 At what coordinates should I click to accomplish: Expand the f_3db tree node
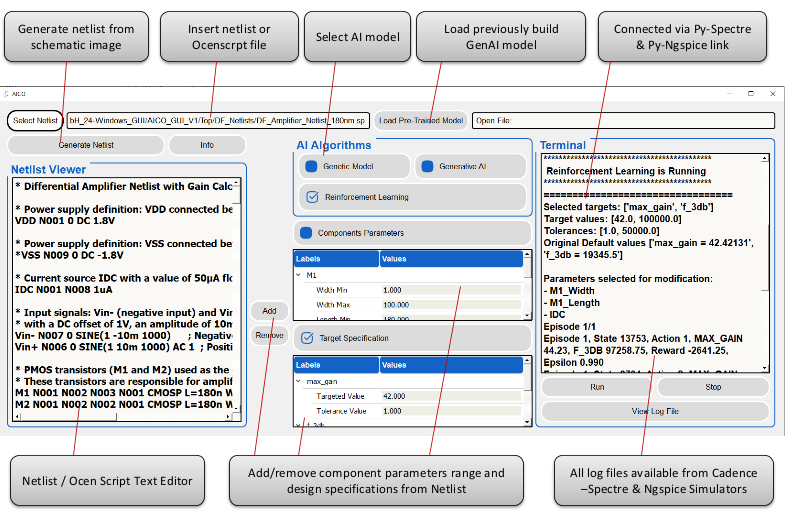(297, 426)
